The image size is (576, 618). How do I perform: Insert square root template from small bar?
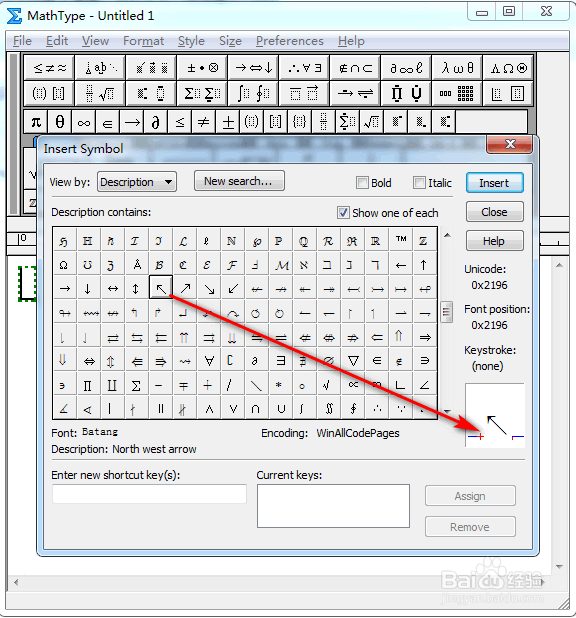pos(371,122)
